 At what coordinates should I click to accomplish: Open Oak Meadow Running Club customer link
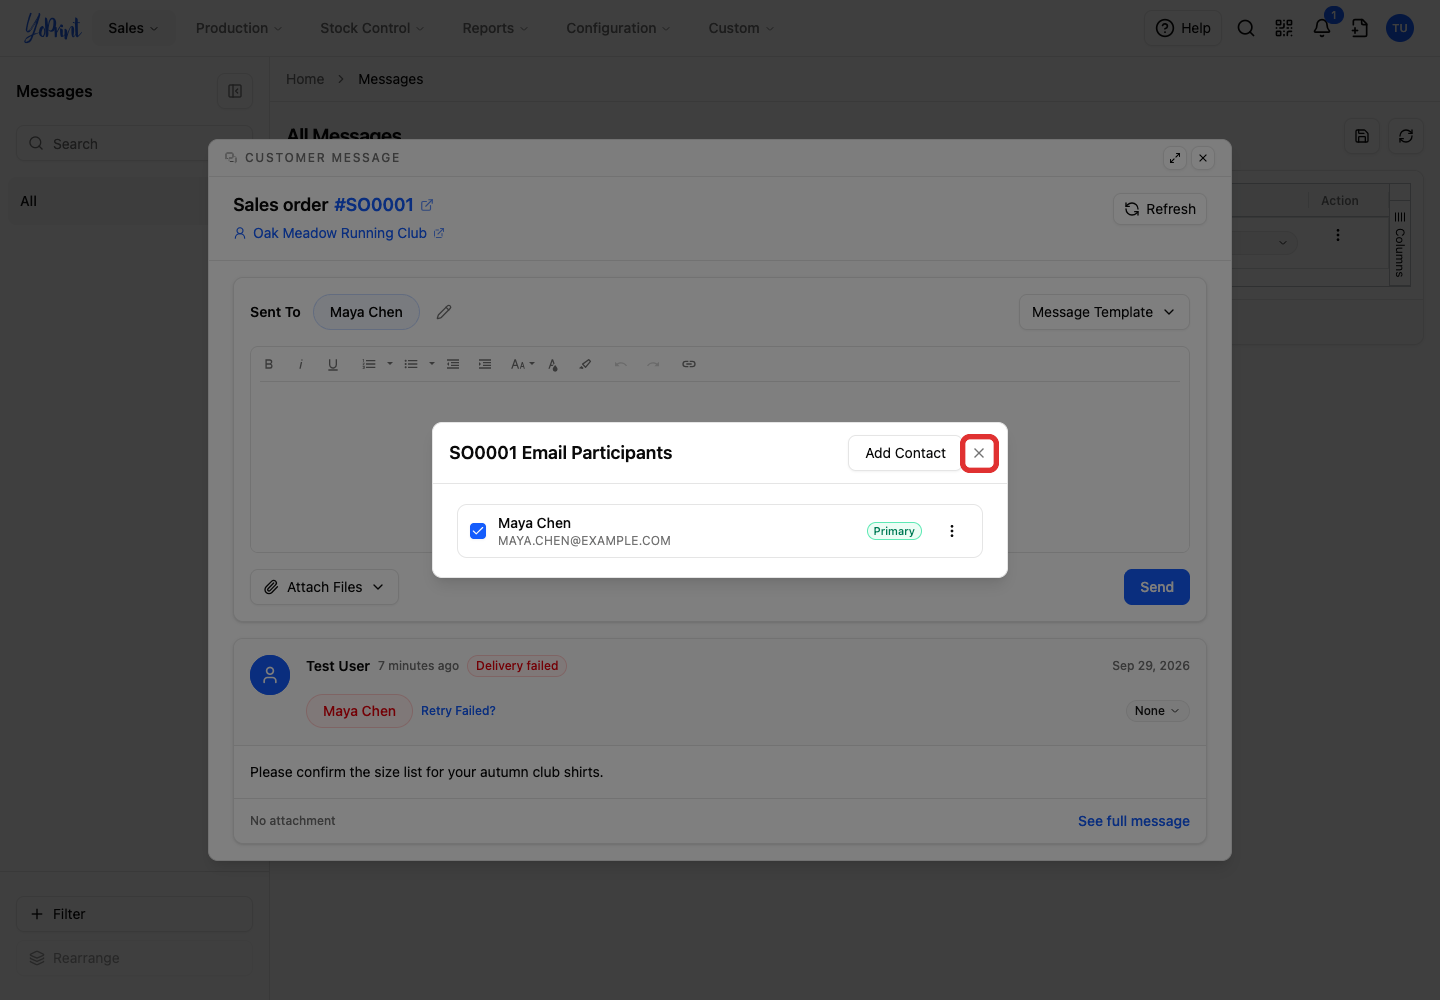pyautogui.click(x=339, y=233)
